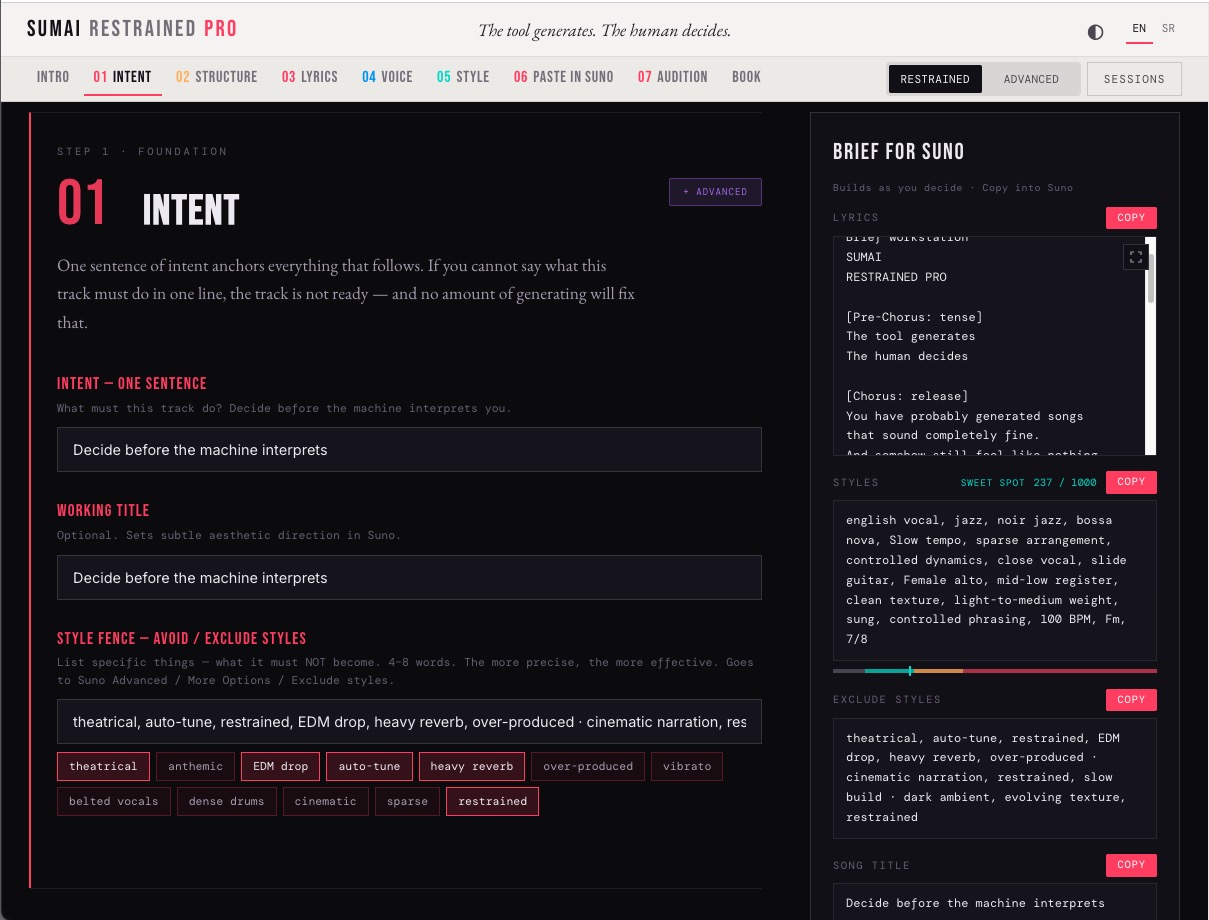Click the exclude styles text box in brief

pyautogui.click(x=995, y=778)
